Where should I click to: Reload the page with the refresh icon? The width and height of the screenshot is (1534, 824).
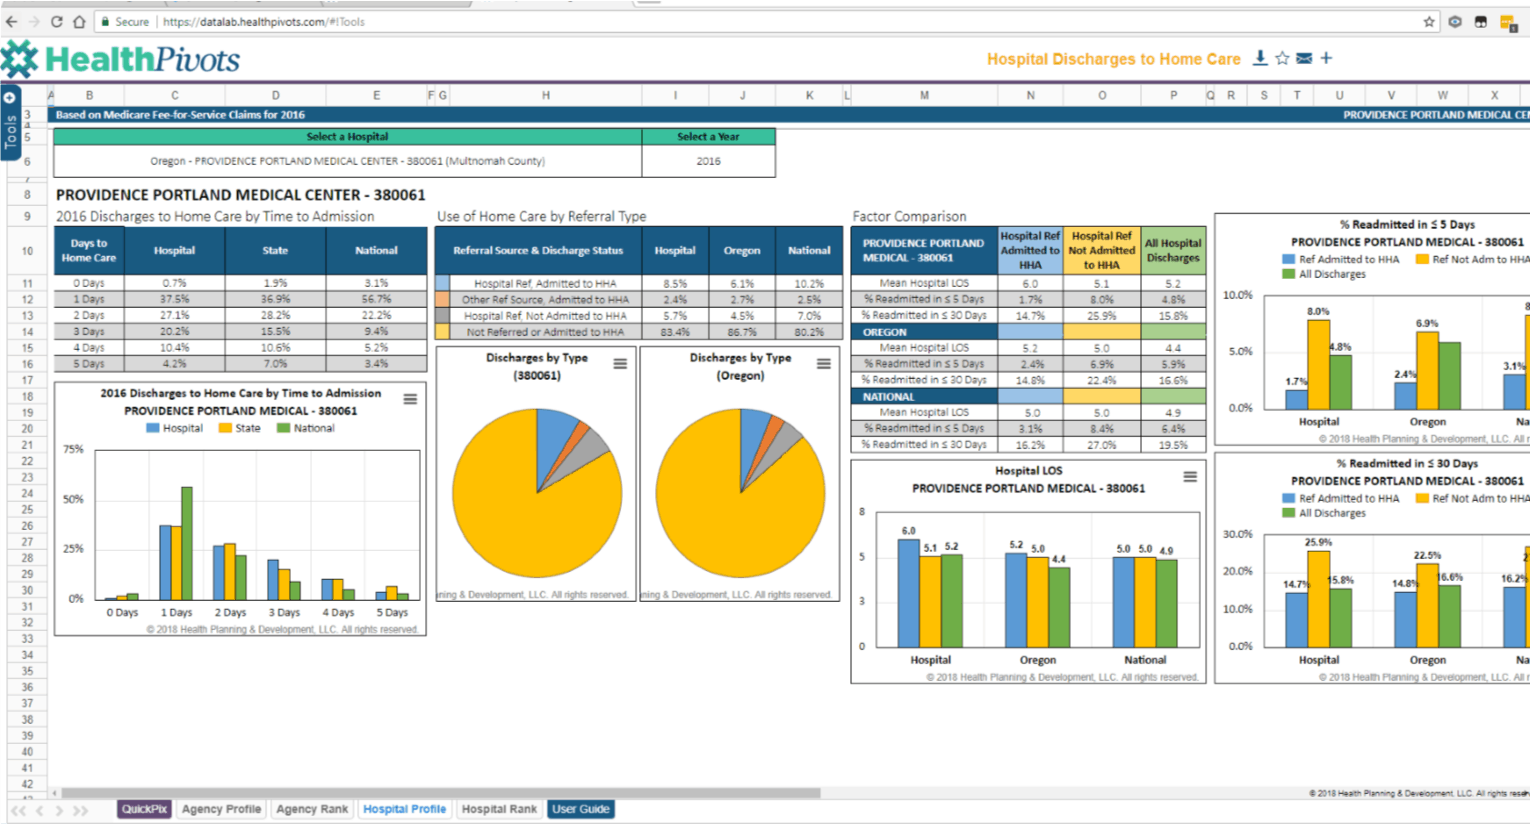pos(56,21)
